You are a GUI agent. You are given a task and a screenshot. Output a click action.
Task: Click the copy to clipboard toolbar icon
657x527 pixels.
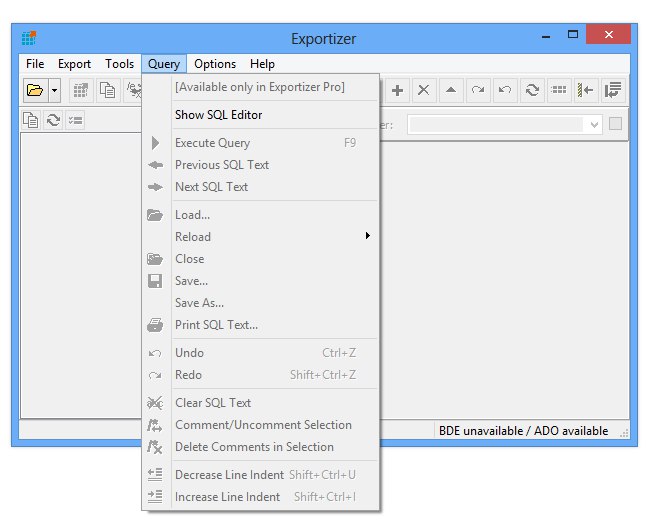pos(108,90)
